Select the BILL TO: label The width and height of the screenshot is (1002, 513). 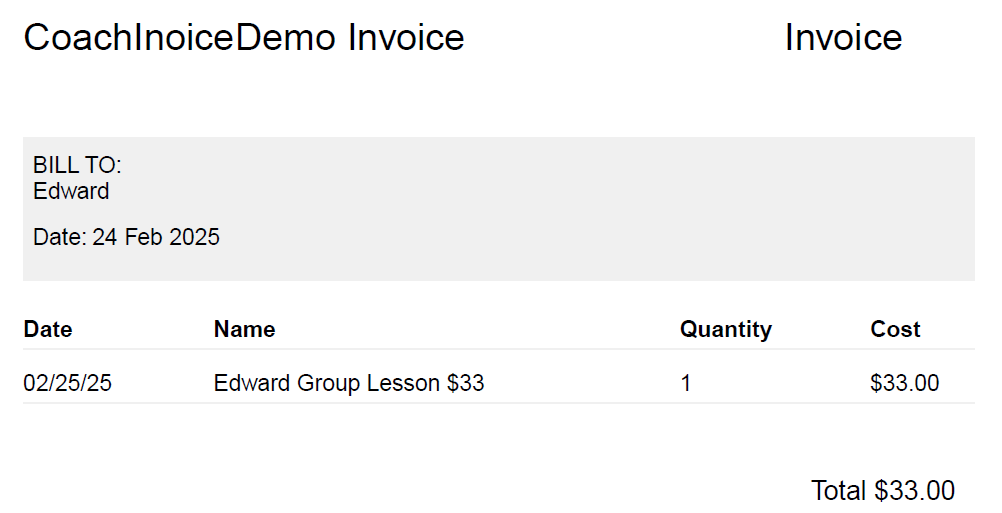77,166
